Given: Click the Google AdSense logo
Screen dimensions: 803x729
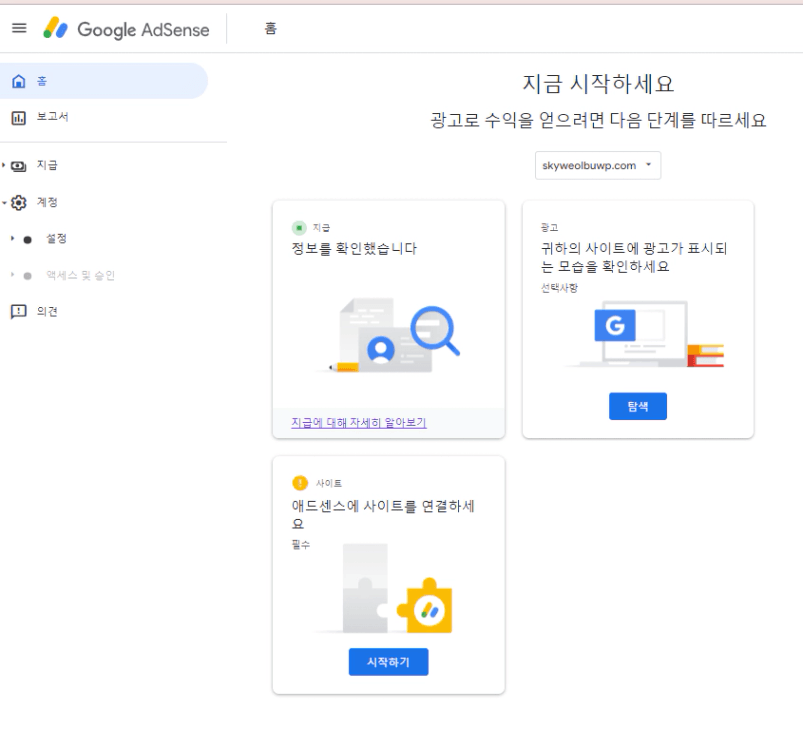Looking at the screenshot, I should (126, 29).
